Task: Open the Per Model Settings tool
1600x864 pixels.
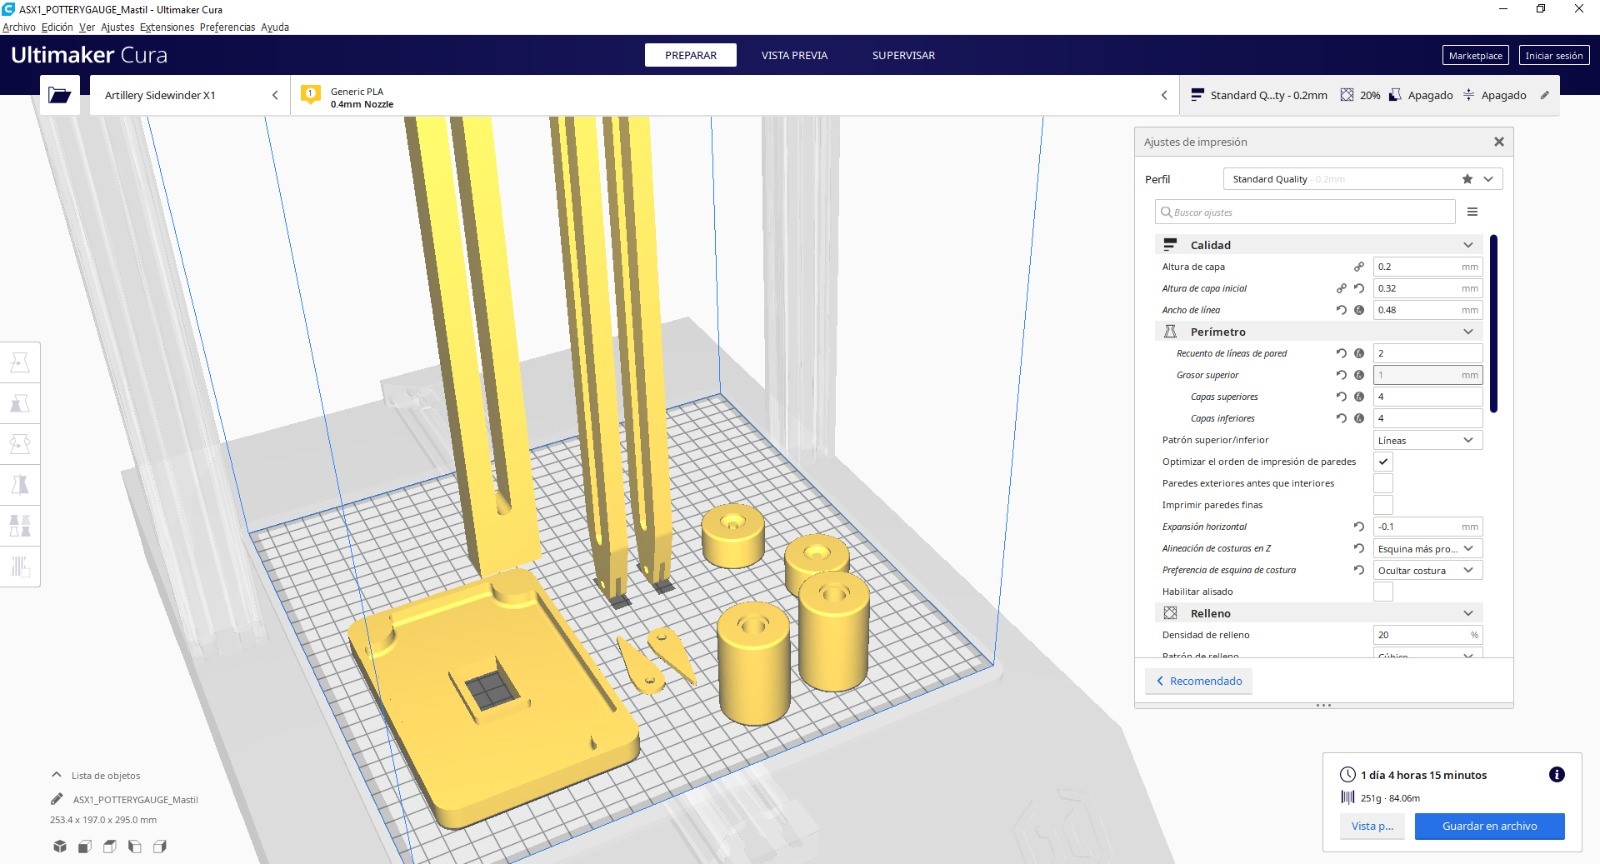Action: [x=20, y=526]
